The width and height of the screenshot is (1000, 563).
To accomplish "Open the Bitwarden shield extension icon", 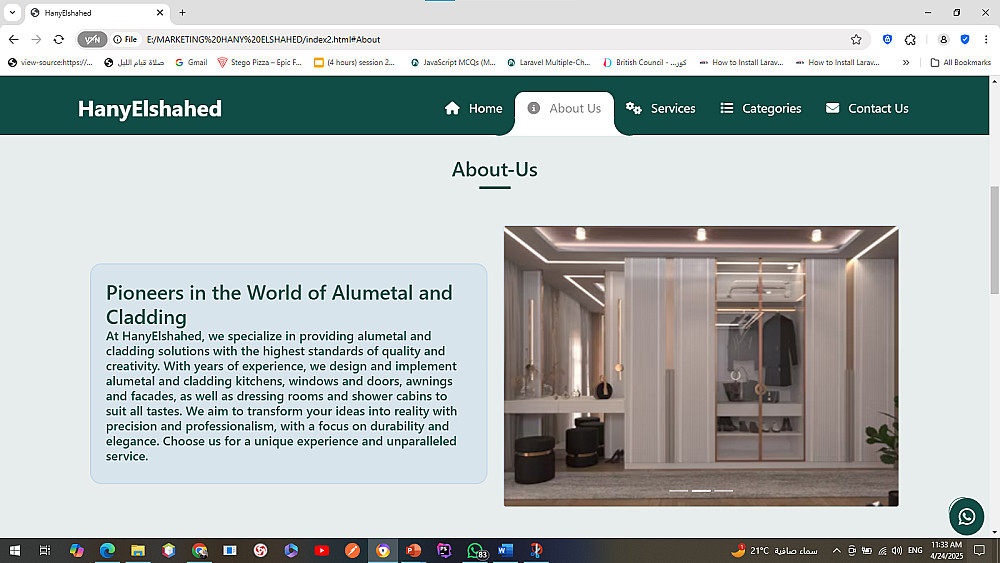I will coord(887,40).
